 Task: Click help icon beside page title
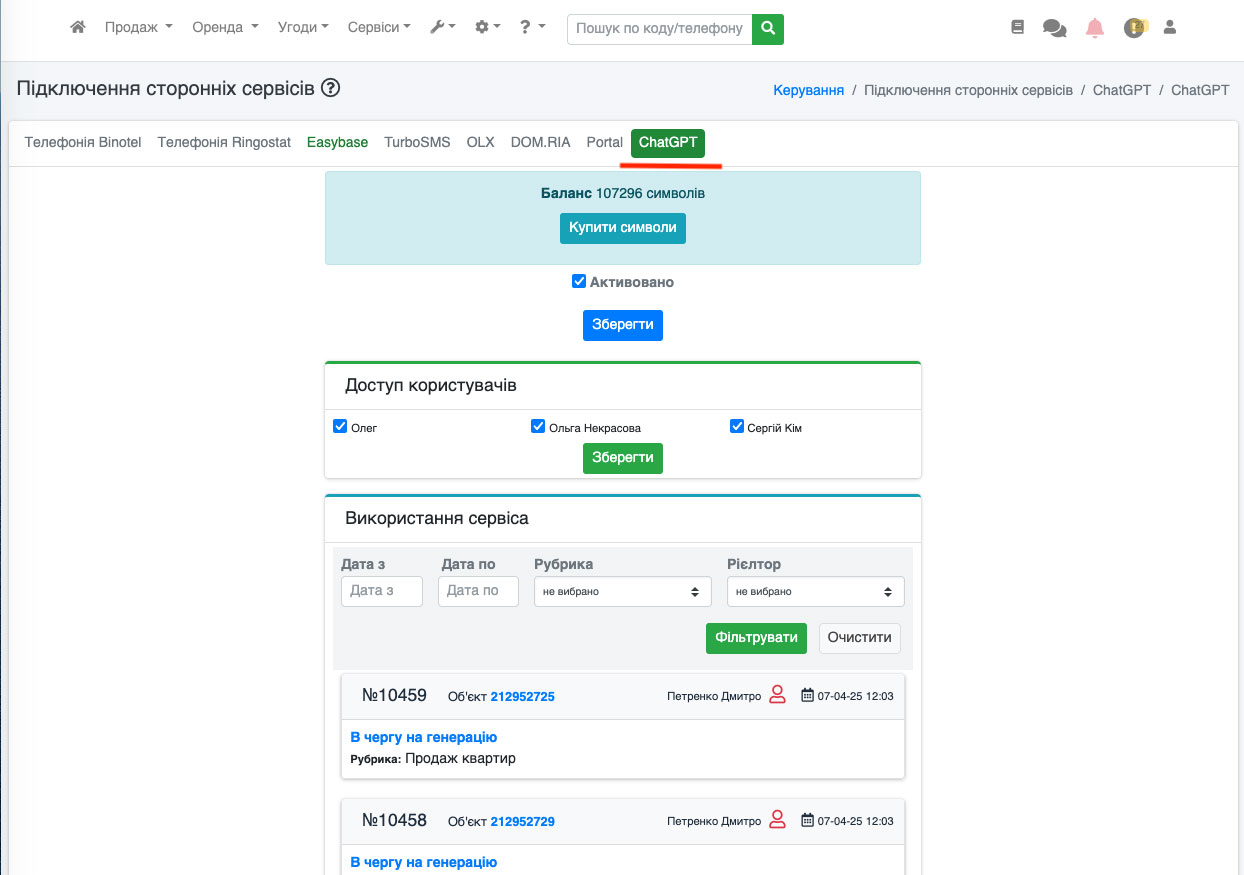point(331,88)
